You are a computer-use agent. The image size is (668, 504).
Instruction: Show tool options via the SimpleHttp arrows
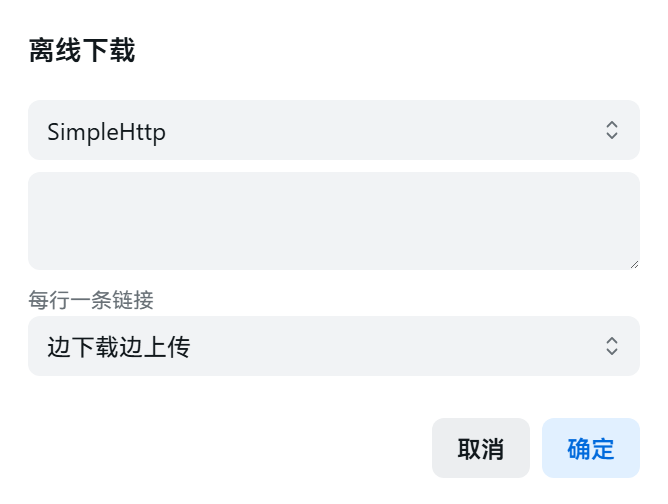pyautogui.click(x=613, y=130)
